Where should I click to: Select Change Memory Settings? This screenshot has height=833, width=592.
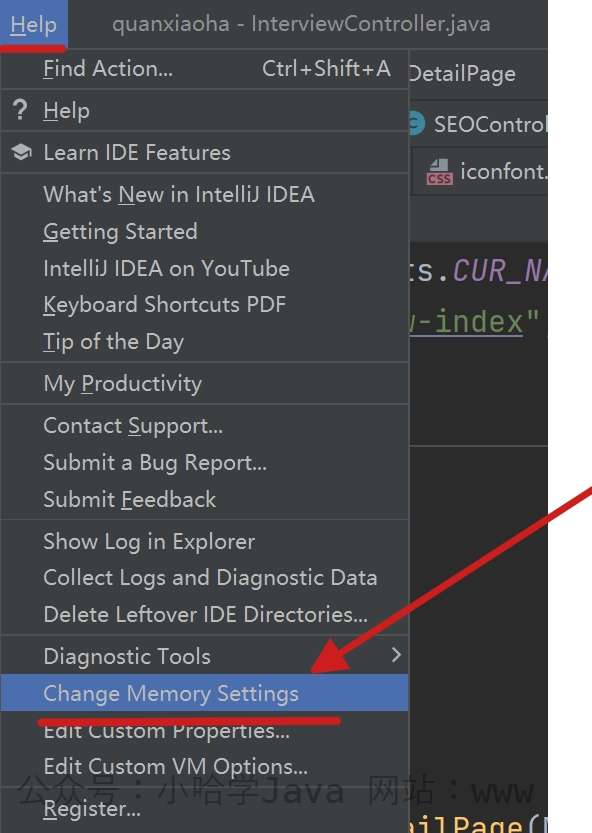(x=204, y=693)
